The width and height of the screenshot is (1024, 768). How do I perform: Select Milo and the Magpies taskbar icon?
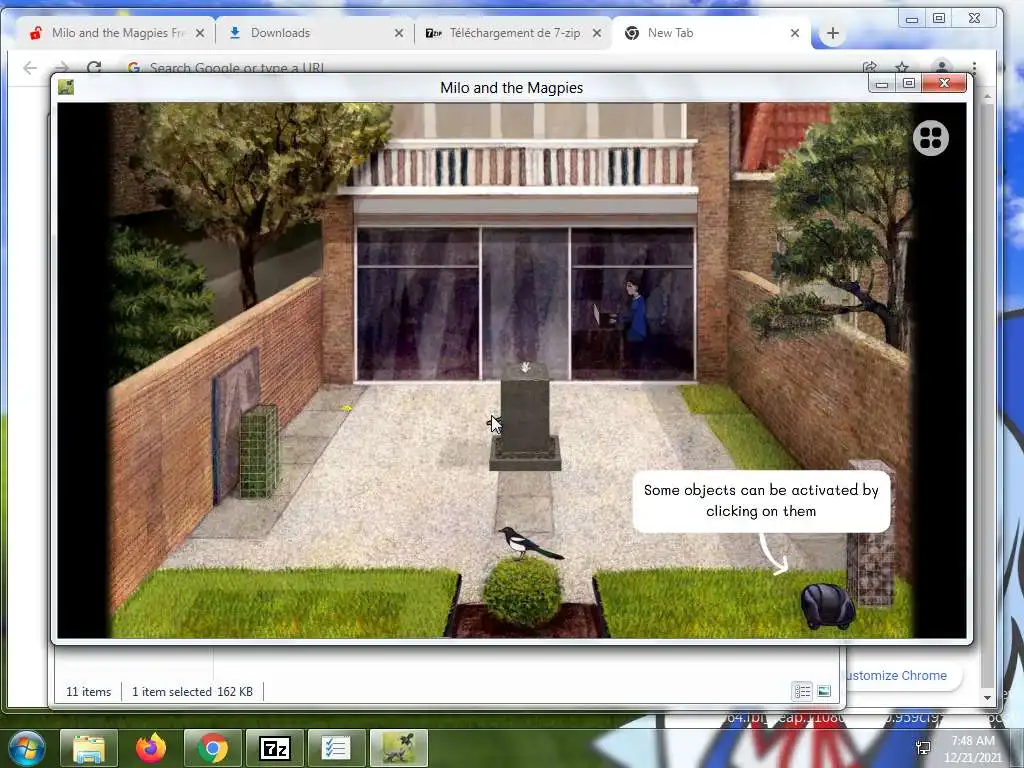pos(399,748)
